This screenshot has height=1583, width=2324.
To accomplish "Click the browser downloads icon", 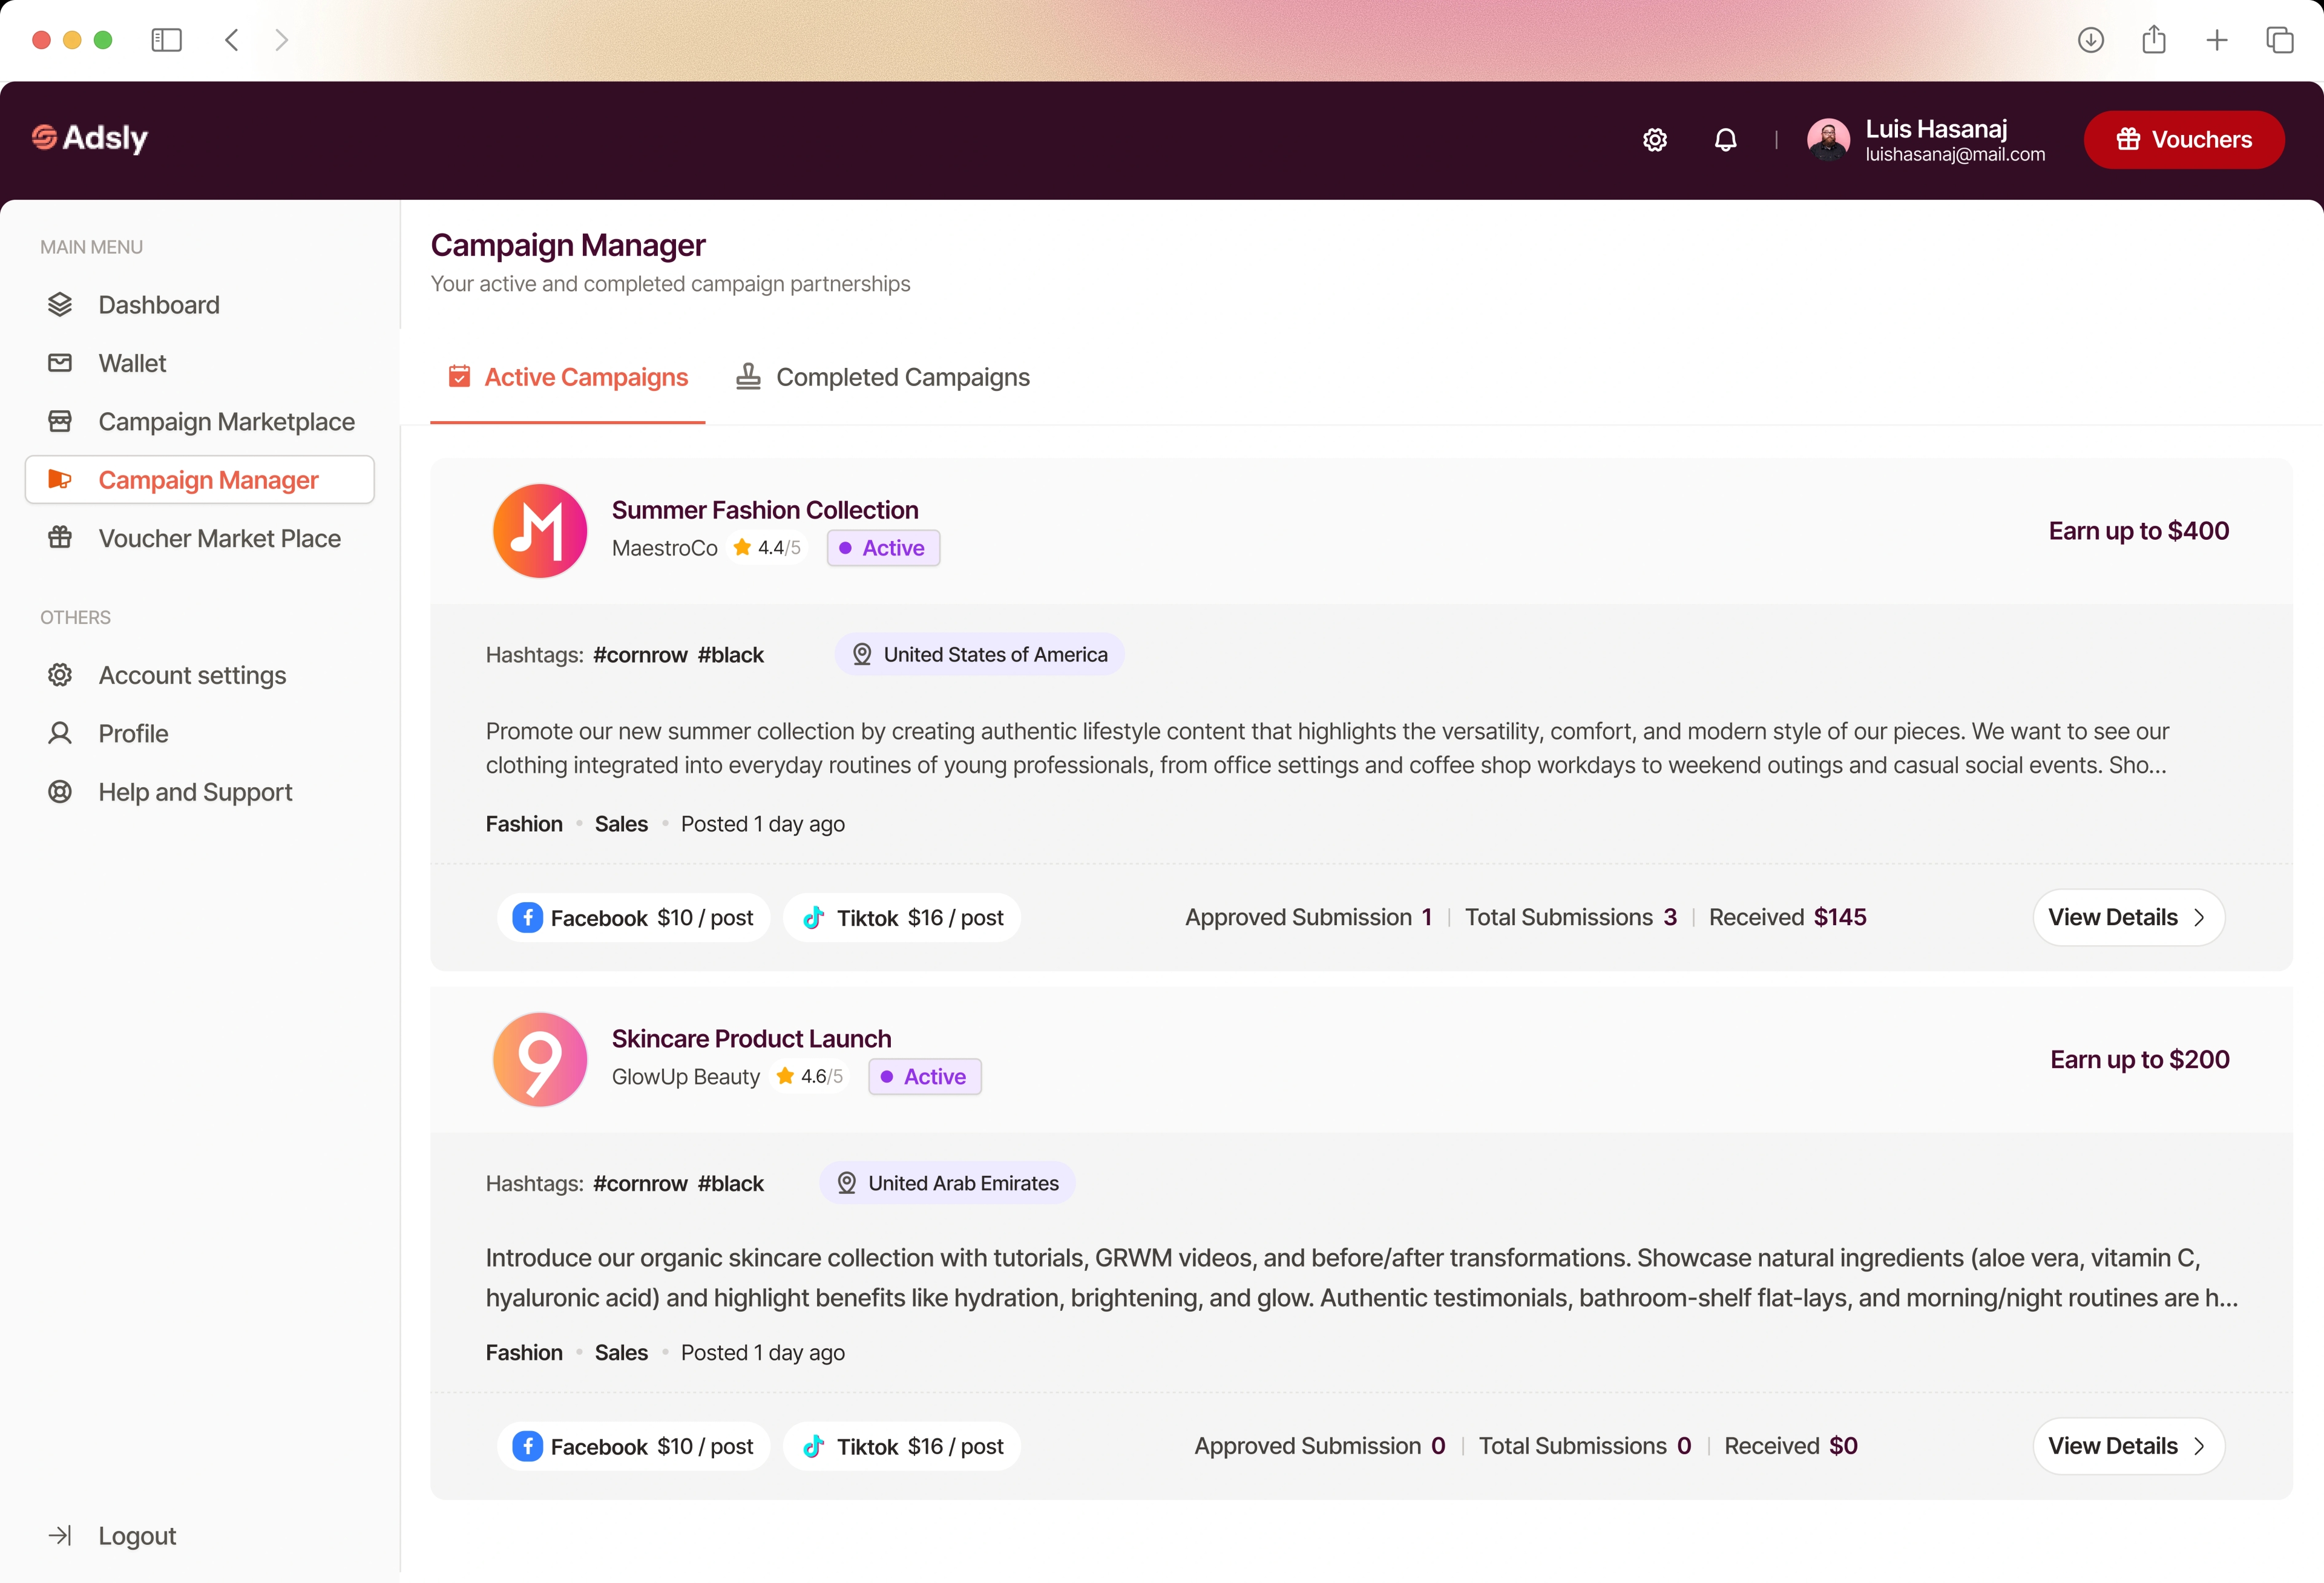I will (x=2090, y=40).
